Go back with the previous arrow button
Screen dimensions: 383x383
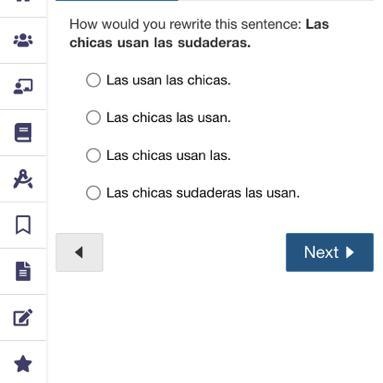pos(79,252)
